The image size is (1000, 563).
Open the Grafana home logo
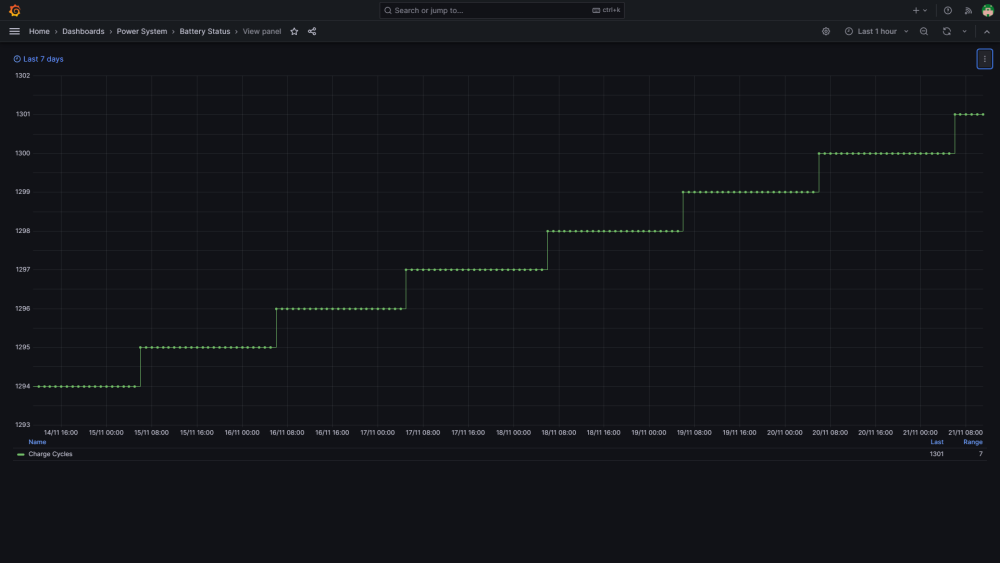point(15,10)
